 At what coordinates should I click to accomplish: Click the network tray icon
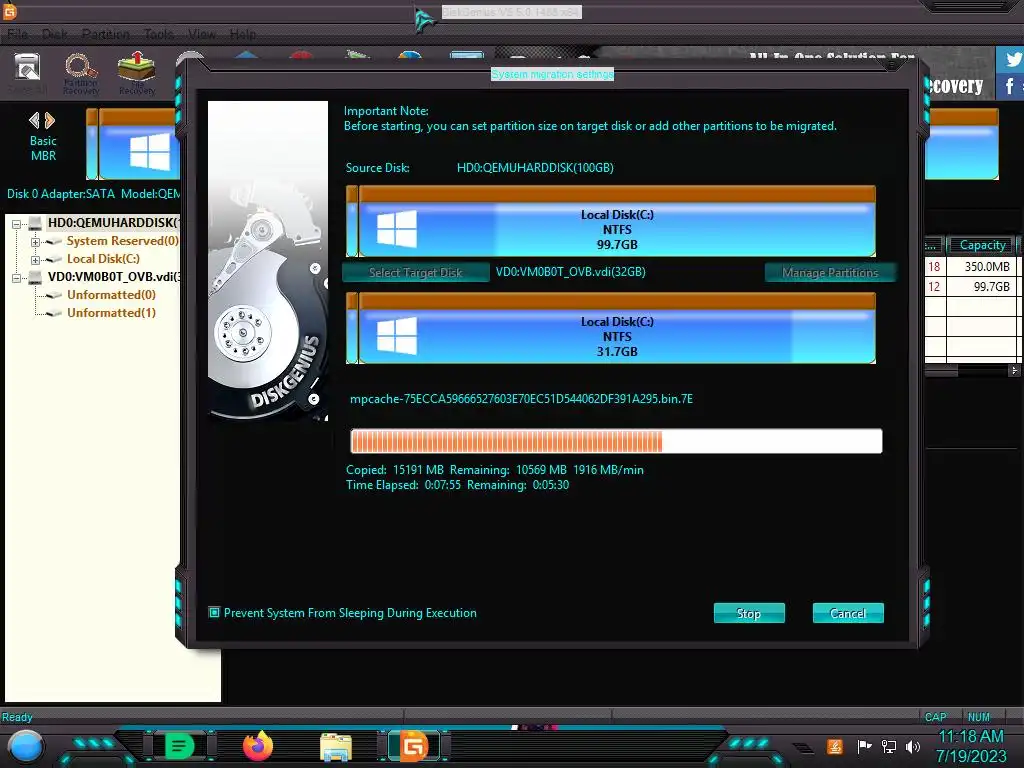point(888,746)
